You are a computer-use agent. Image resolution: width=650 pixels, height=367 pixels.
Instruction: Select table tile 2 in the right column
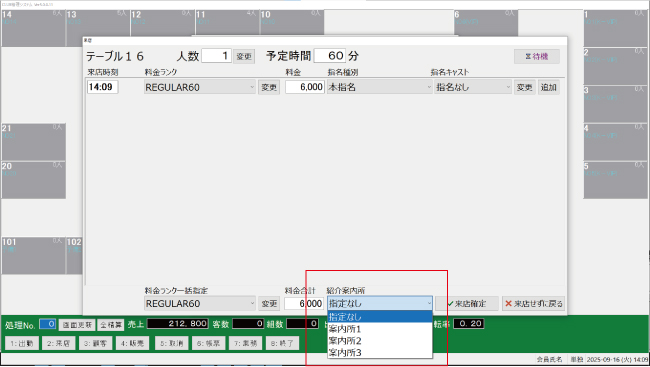[x=616, y=66]
